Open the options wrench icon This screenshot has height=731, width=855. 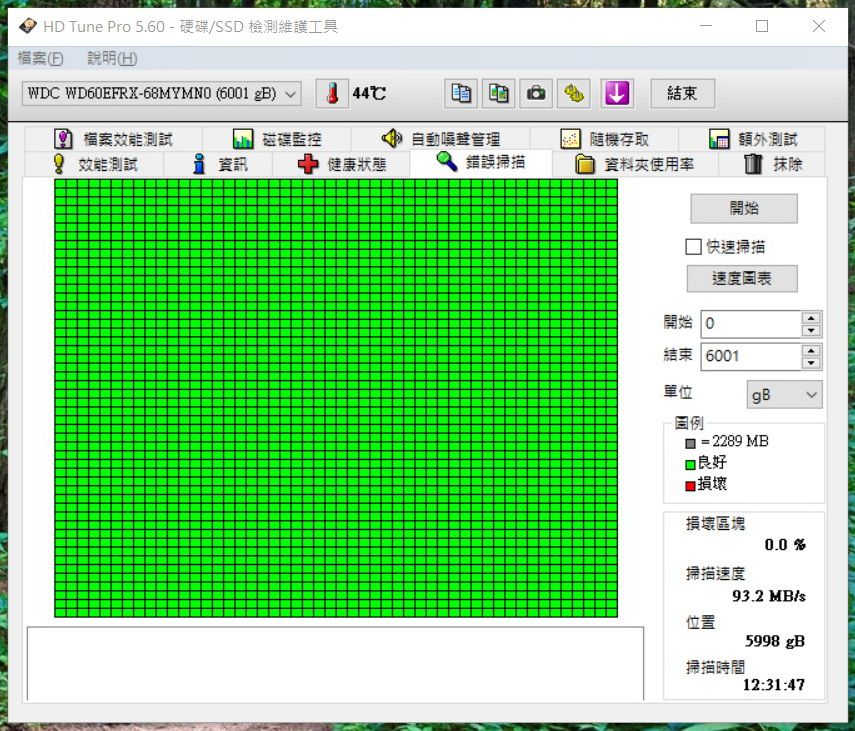tap(574, 94)
